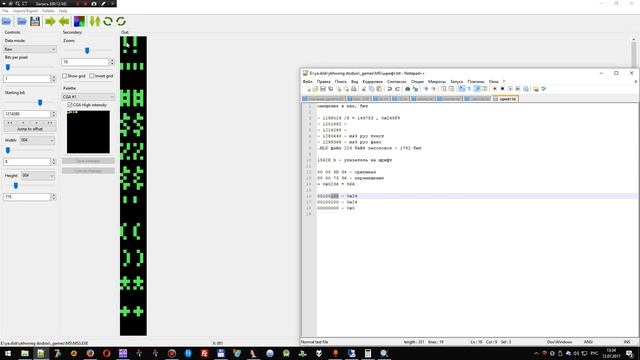Image resolution: width=640 pixels, height=360 pixels.
Task: Click the Starting bit field showing 1214288
Action: (x=27, y=114)
